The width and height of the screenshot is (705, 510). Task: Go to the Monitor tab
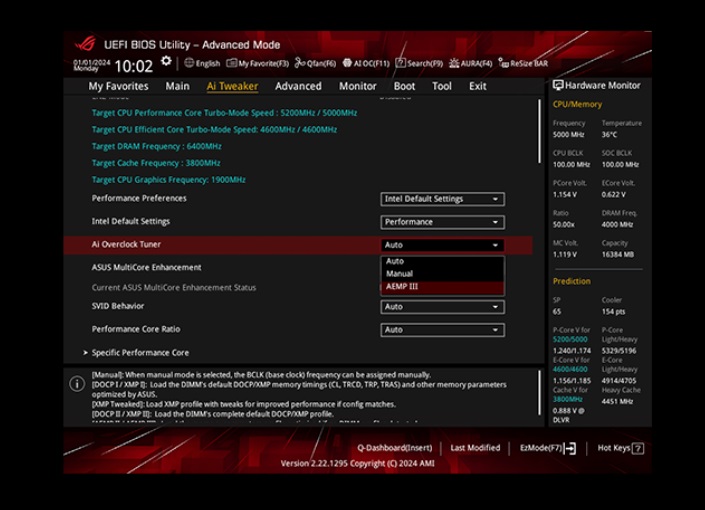(x=357, y=86)
